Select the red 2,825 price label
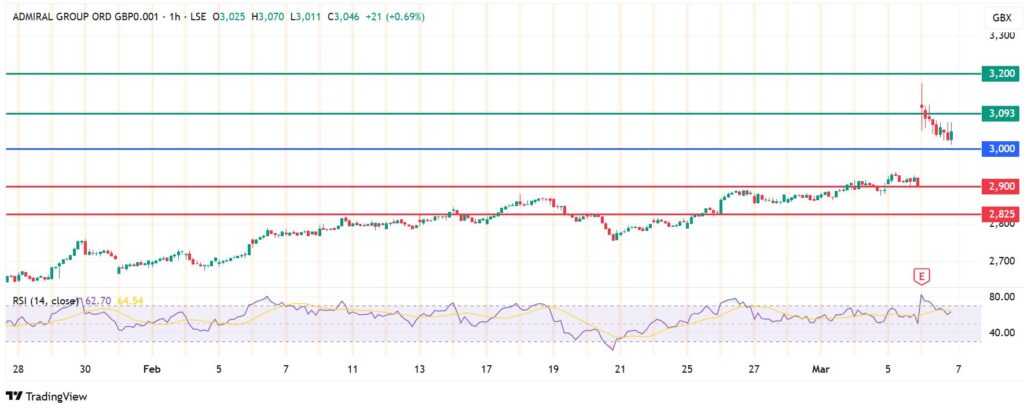The width and height of the screenshot is (1024, 408). [x=1000, y=214]
